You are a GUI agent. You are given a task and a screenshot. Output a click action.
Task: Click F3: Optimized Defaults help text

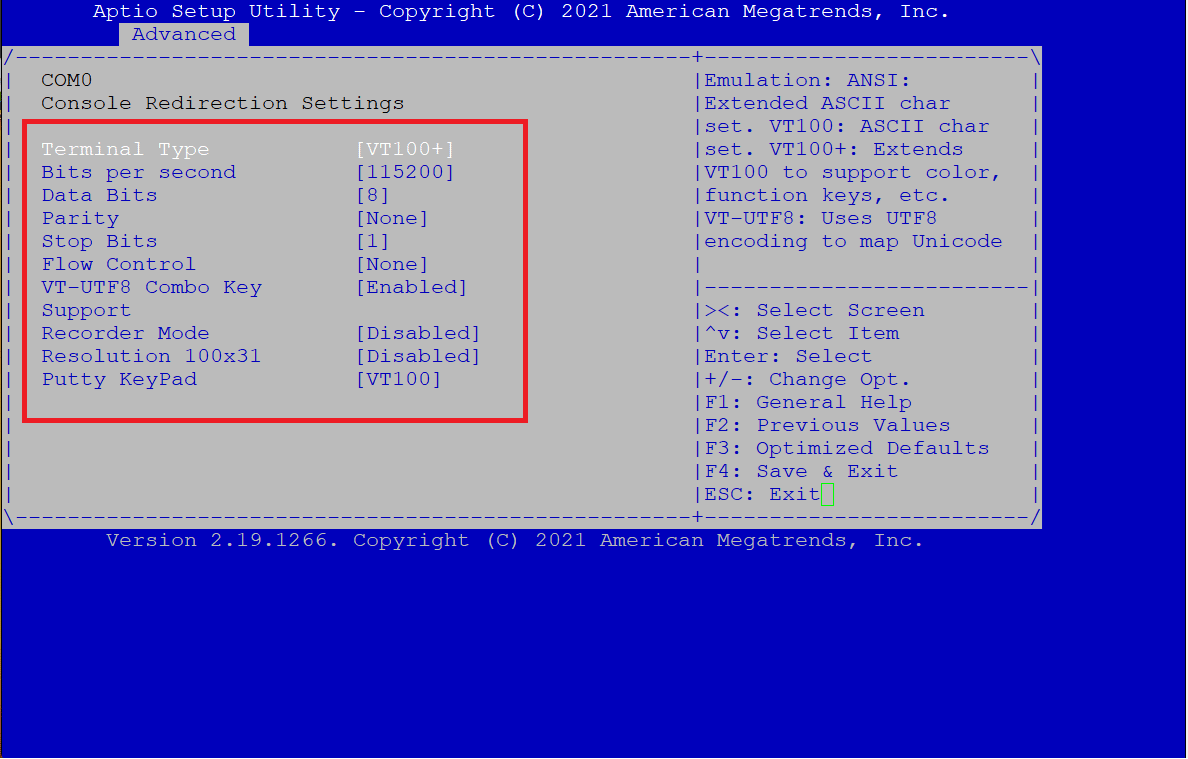847,448
